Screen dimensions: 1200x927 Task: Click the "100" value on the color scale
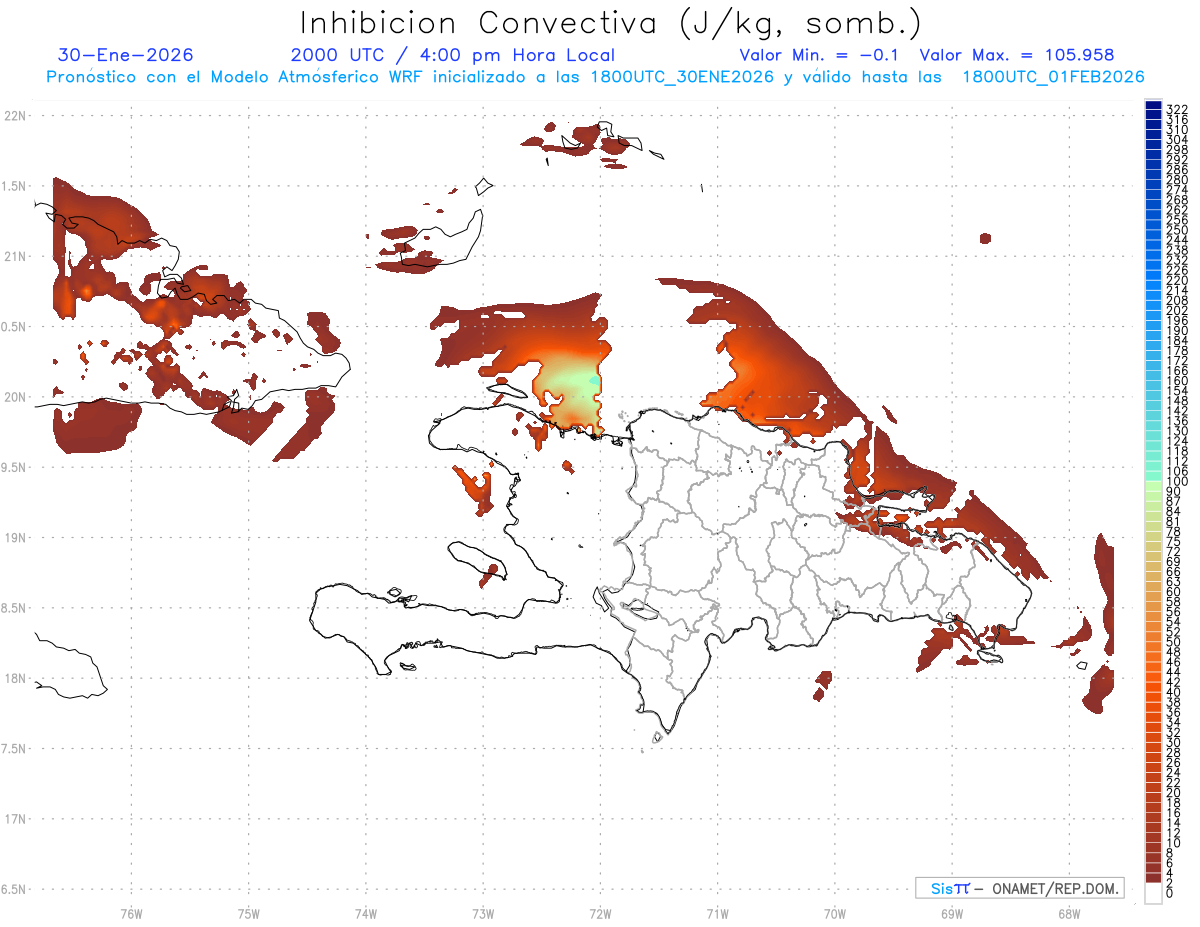click(1177, 482)
